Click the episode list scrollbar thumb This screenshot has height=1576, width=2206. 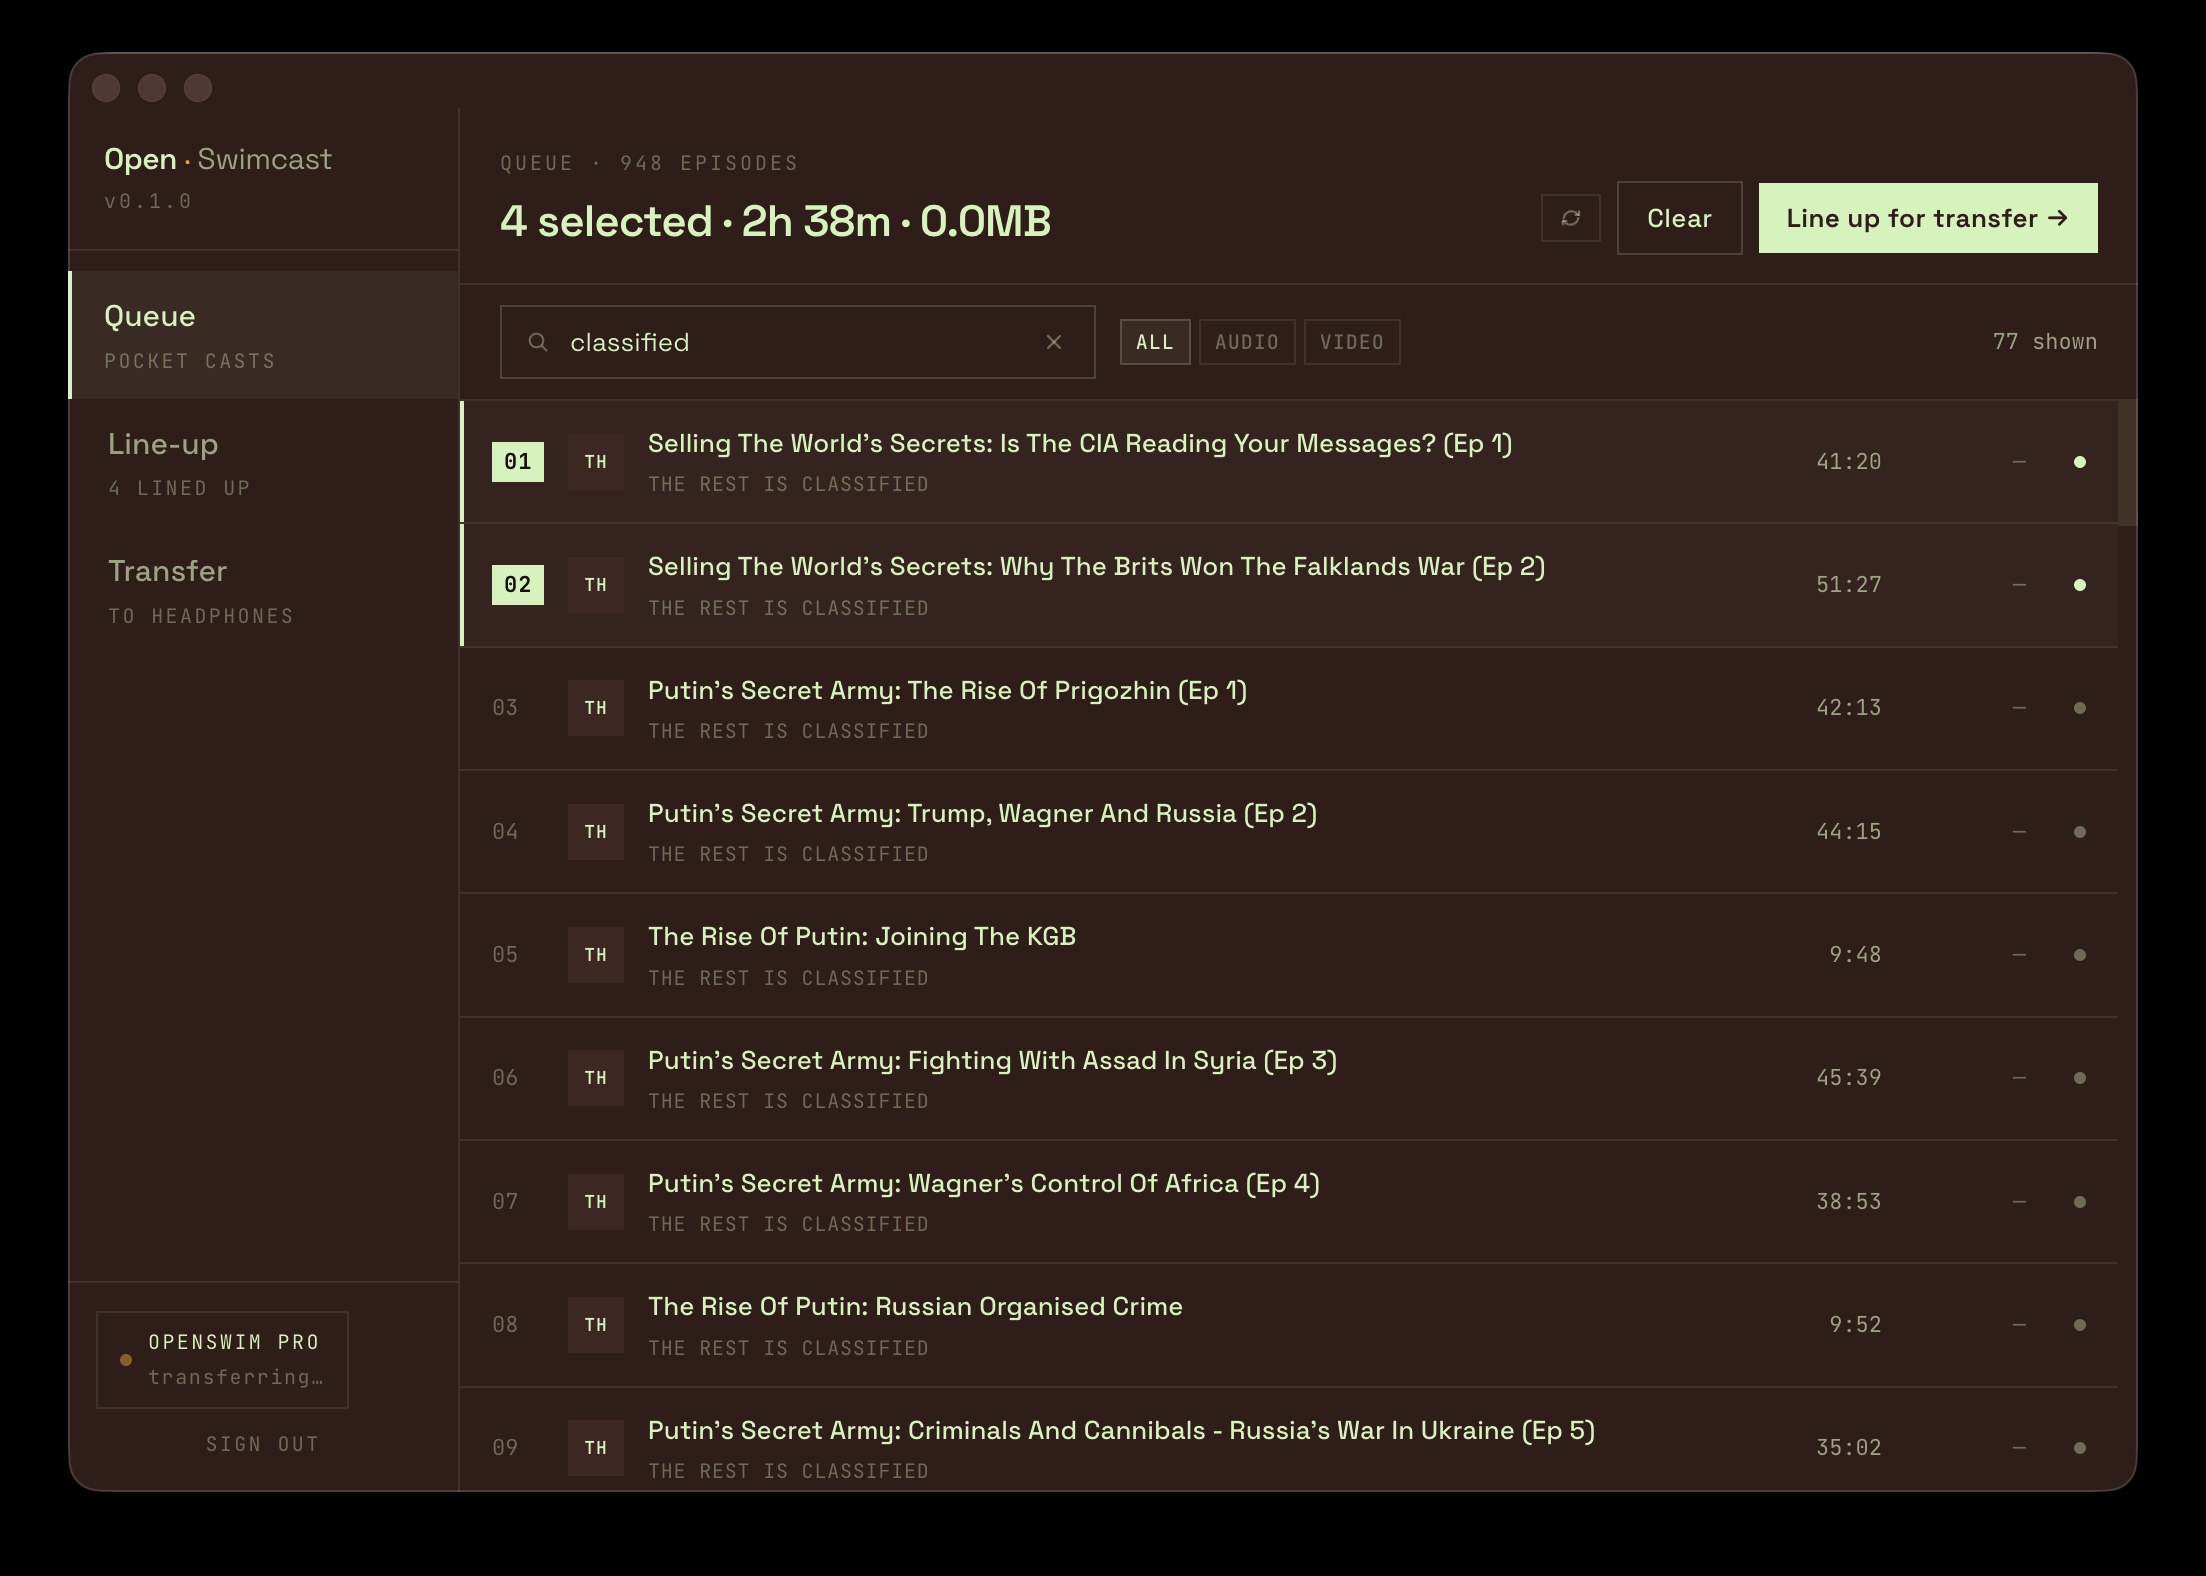tap(2127, 462)
